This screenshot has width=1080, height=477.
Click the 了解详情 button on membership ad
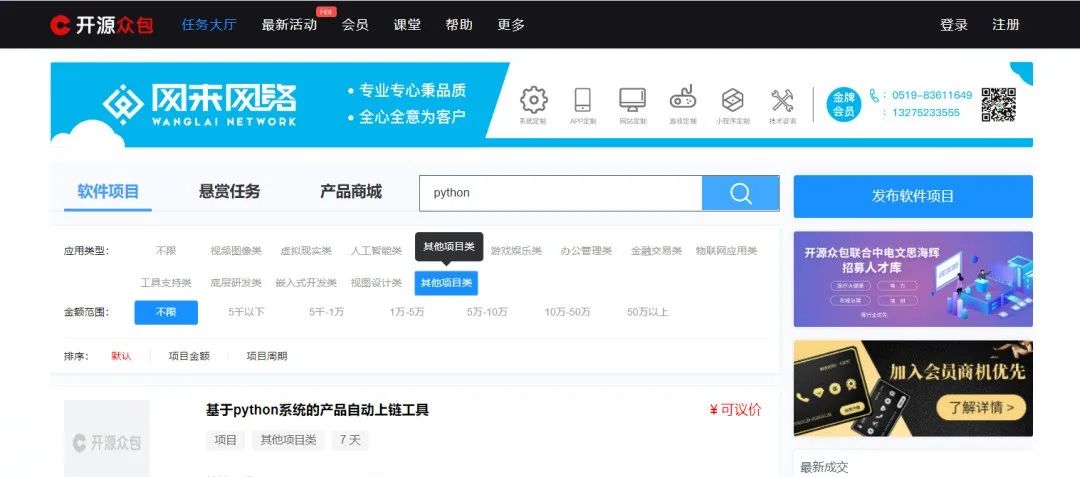coord(982,407)
